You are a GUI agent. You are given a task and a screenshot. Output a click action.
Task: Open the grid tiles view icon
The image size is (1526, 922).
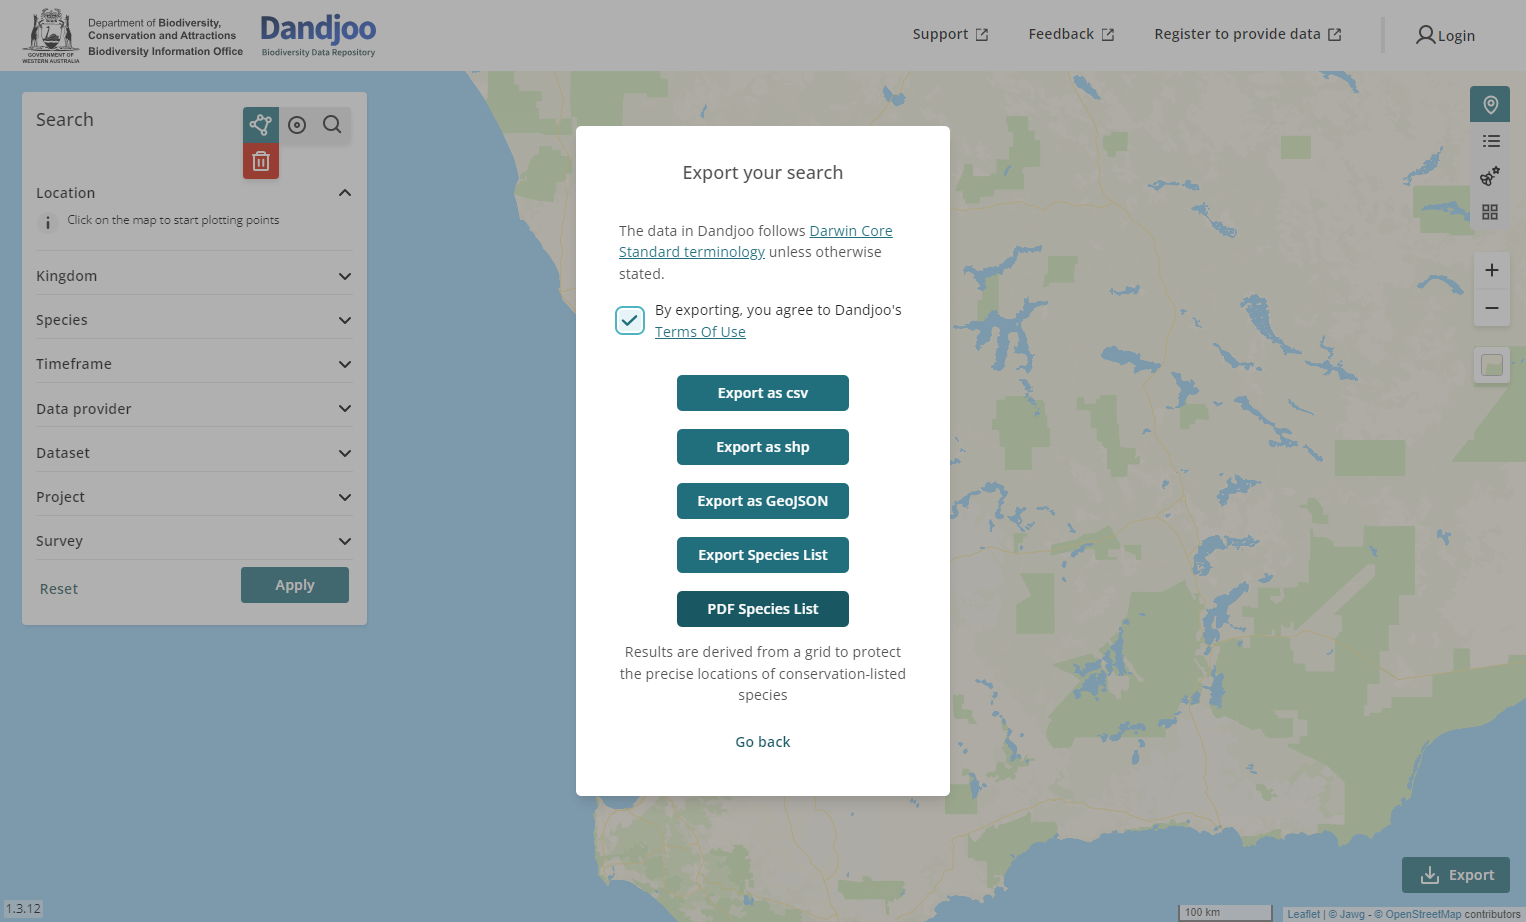click(x=1490, y=212)
